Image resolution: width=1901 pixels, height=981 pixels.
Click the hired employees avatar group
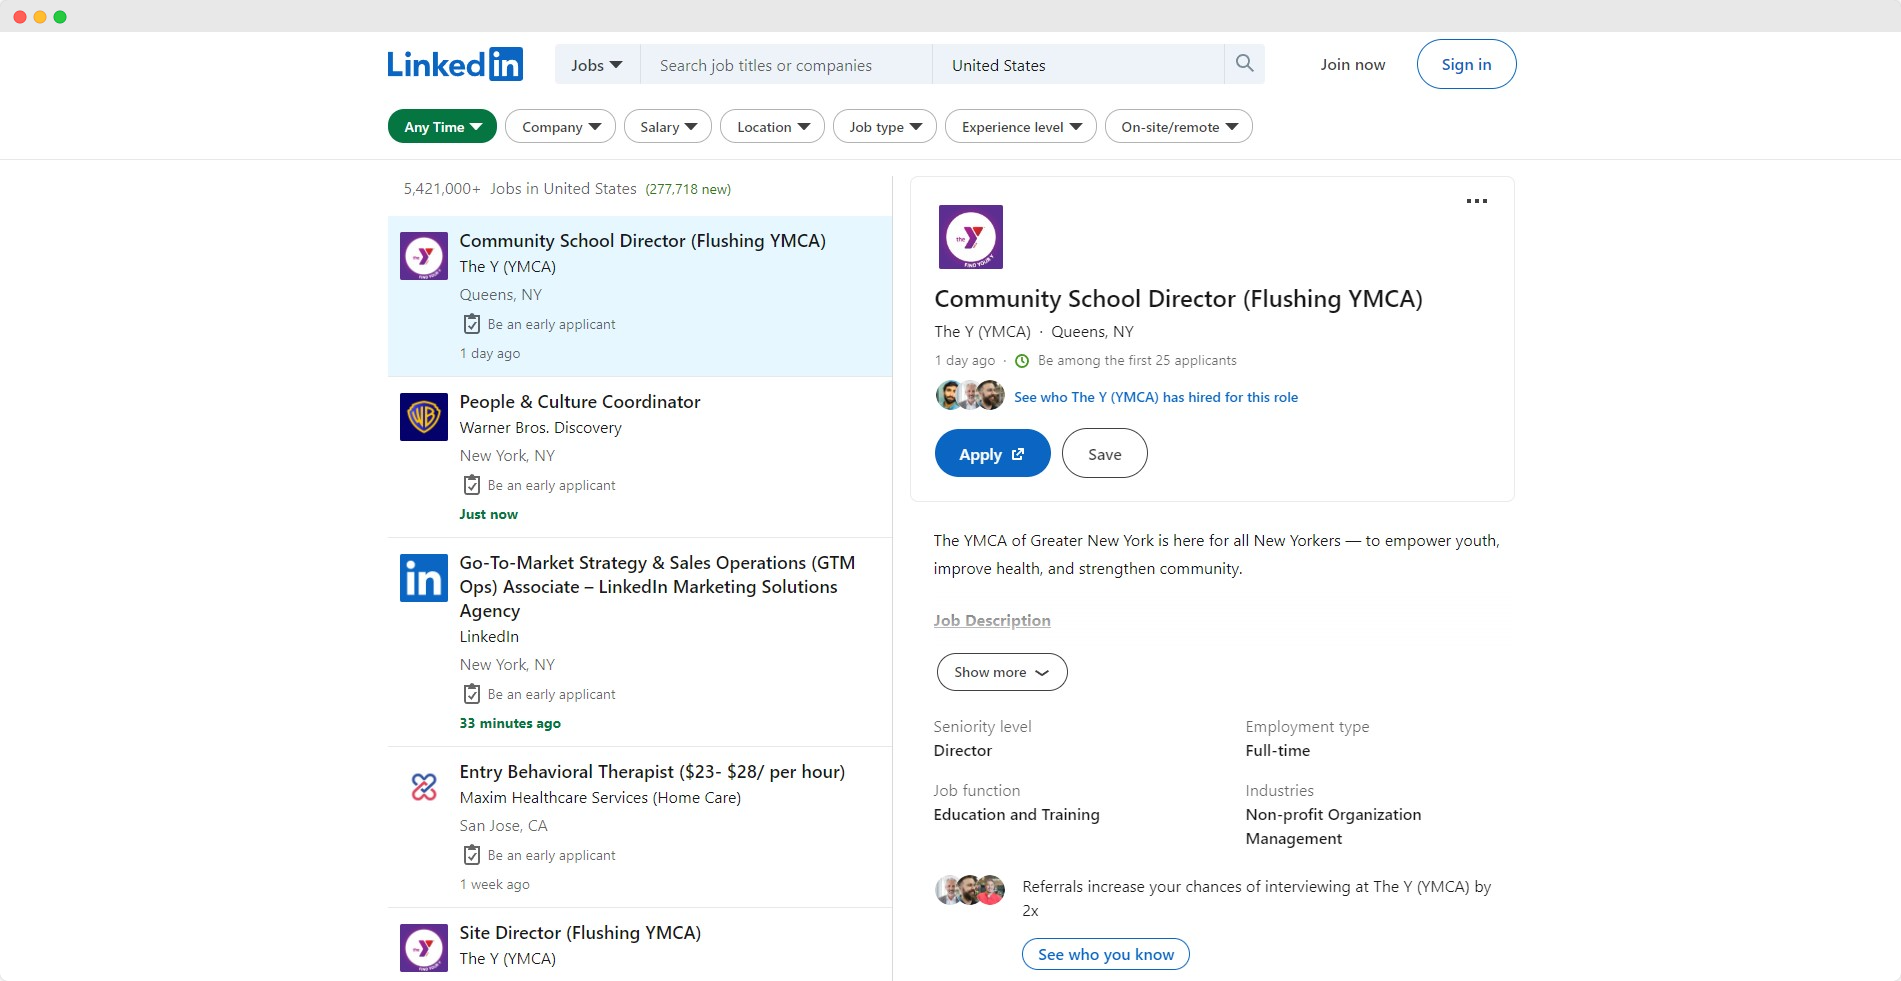point(970,395)
